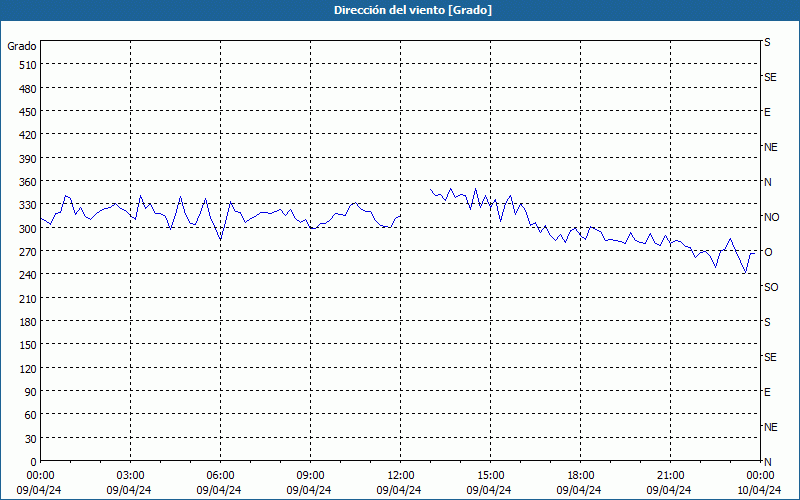Image resolution: width=800 pixels, height=500 pixels.
Task: Select the left-axis value 60
Action: [31, 415]
